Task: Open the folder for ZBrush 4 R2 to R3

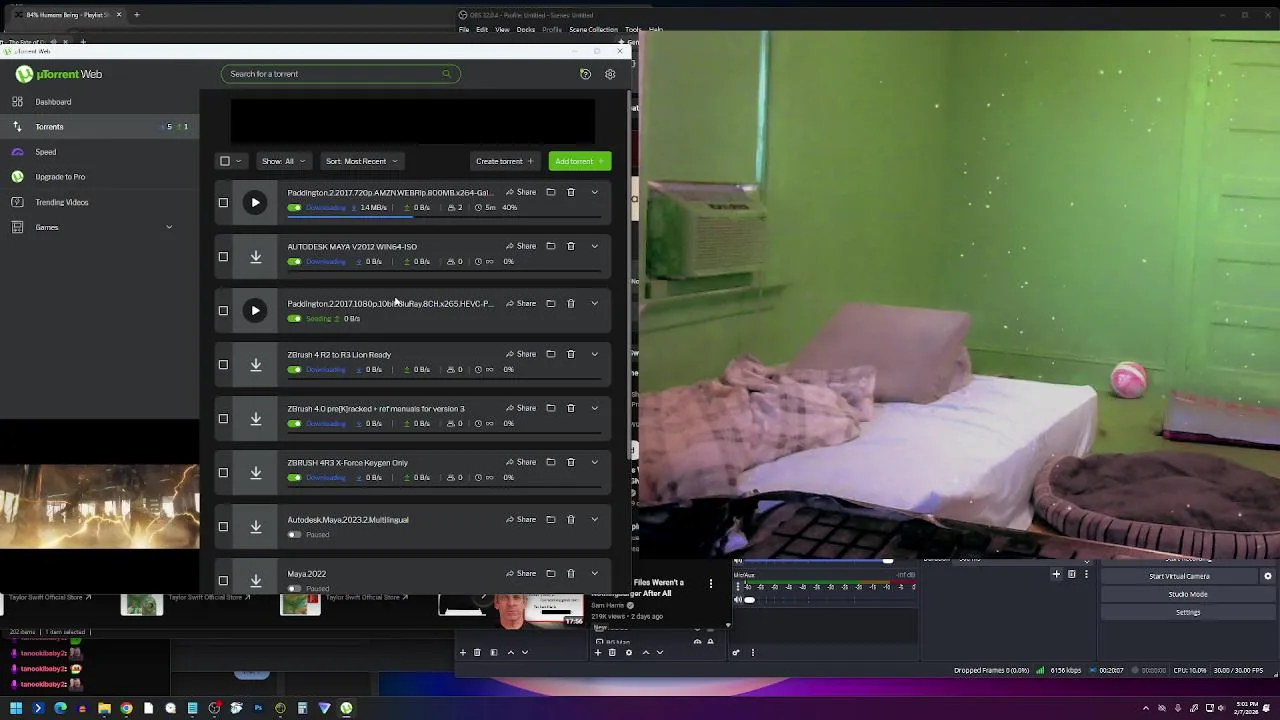Action: coord(550,354)
